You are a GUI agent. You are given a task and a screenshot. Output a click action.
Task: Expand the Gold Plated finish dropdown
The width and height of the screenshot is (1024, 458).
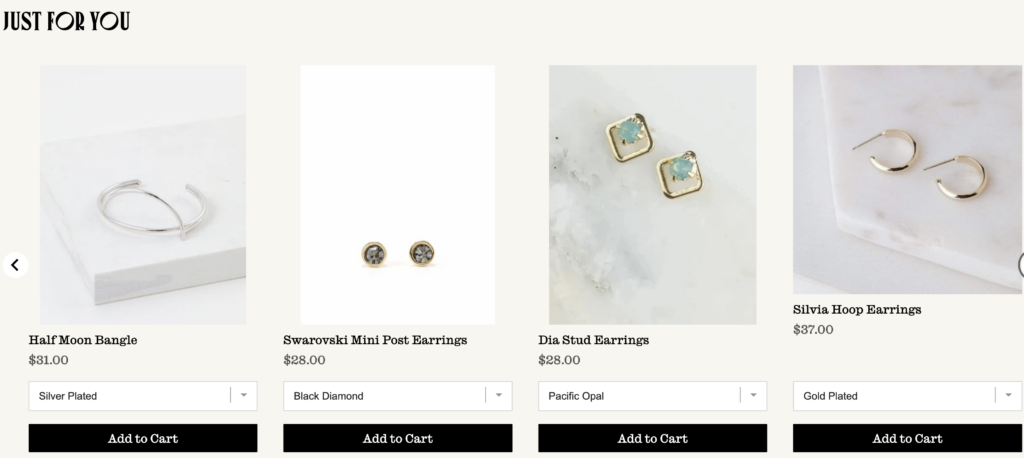tap(908, 396)
